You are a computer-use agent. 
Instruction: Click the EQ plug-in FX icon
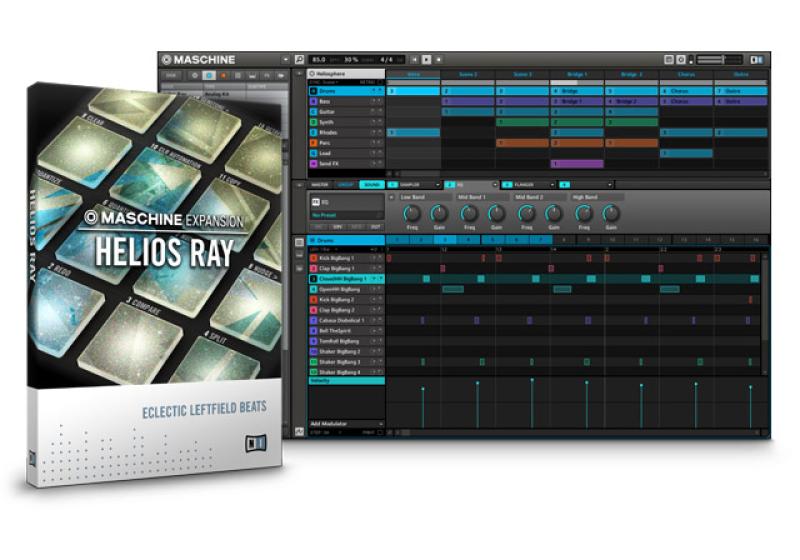[x=315, y=202]
